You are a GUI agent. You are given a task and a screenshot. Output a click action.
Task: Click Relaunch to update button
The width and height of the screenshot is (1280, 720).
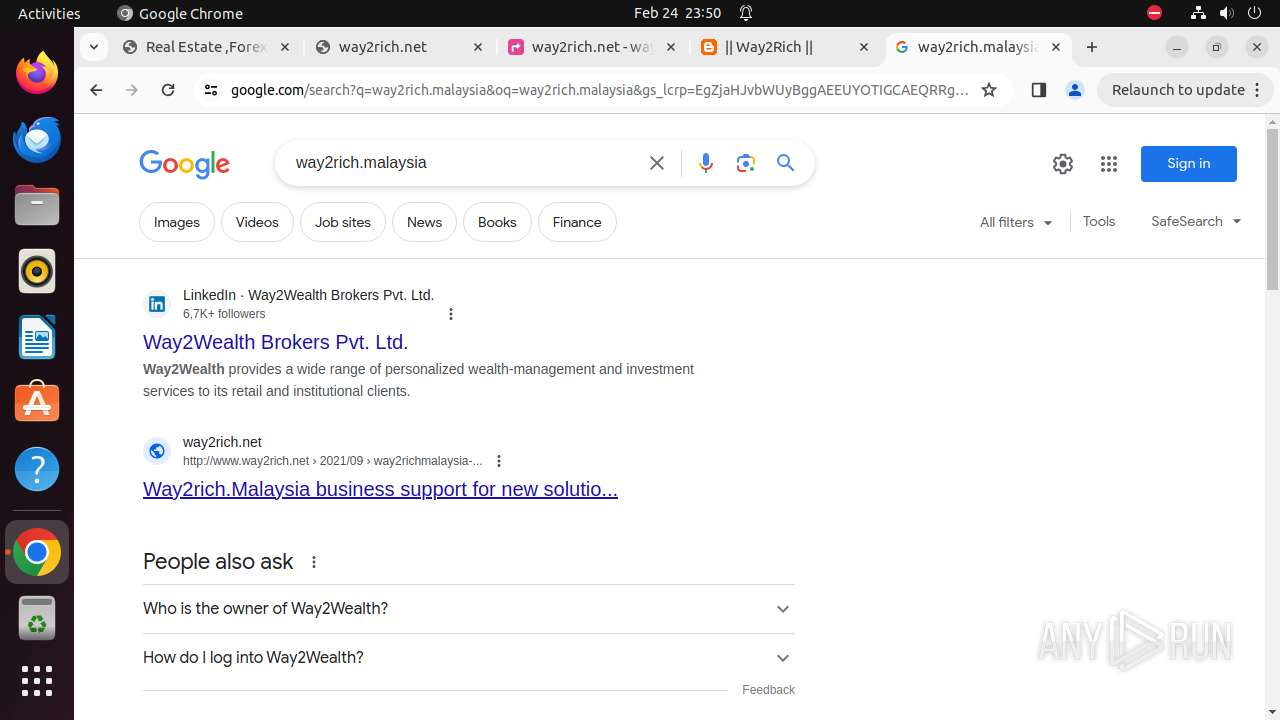[x=1185, y=90]
